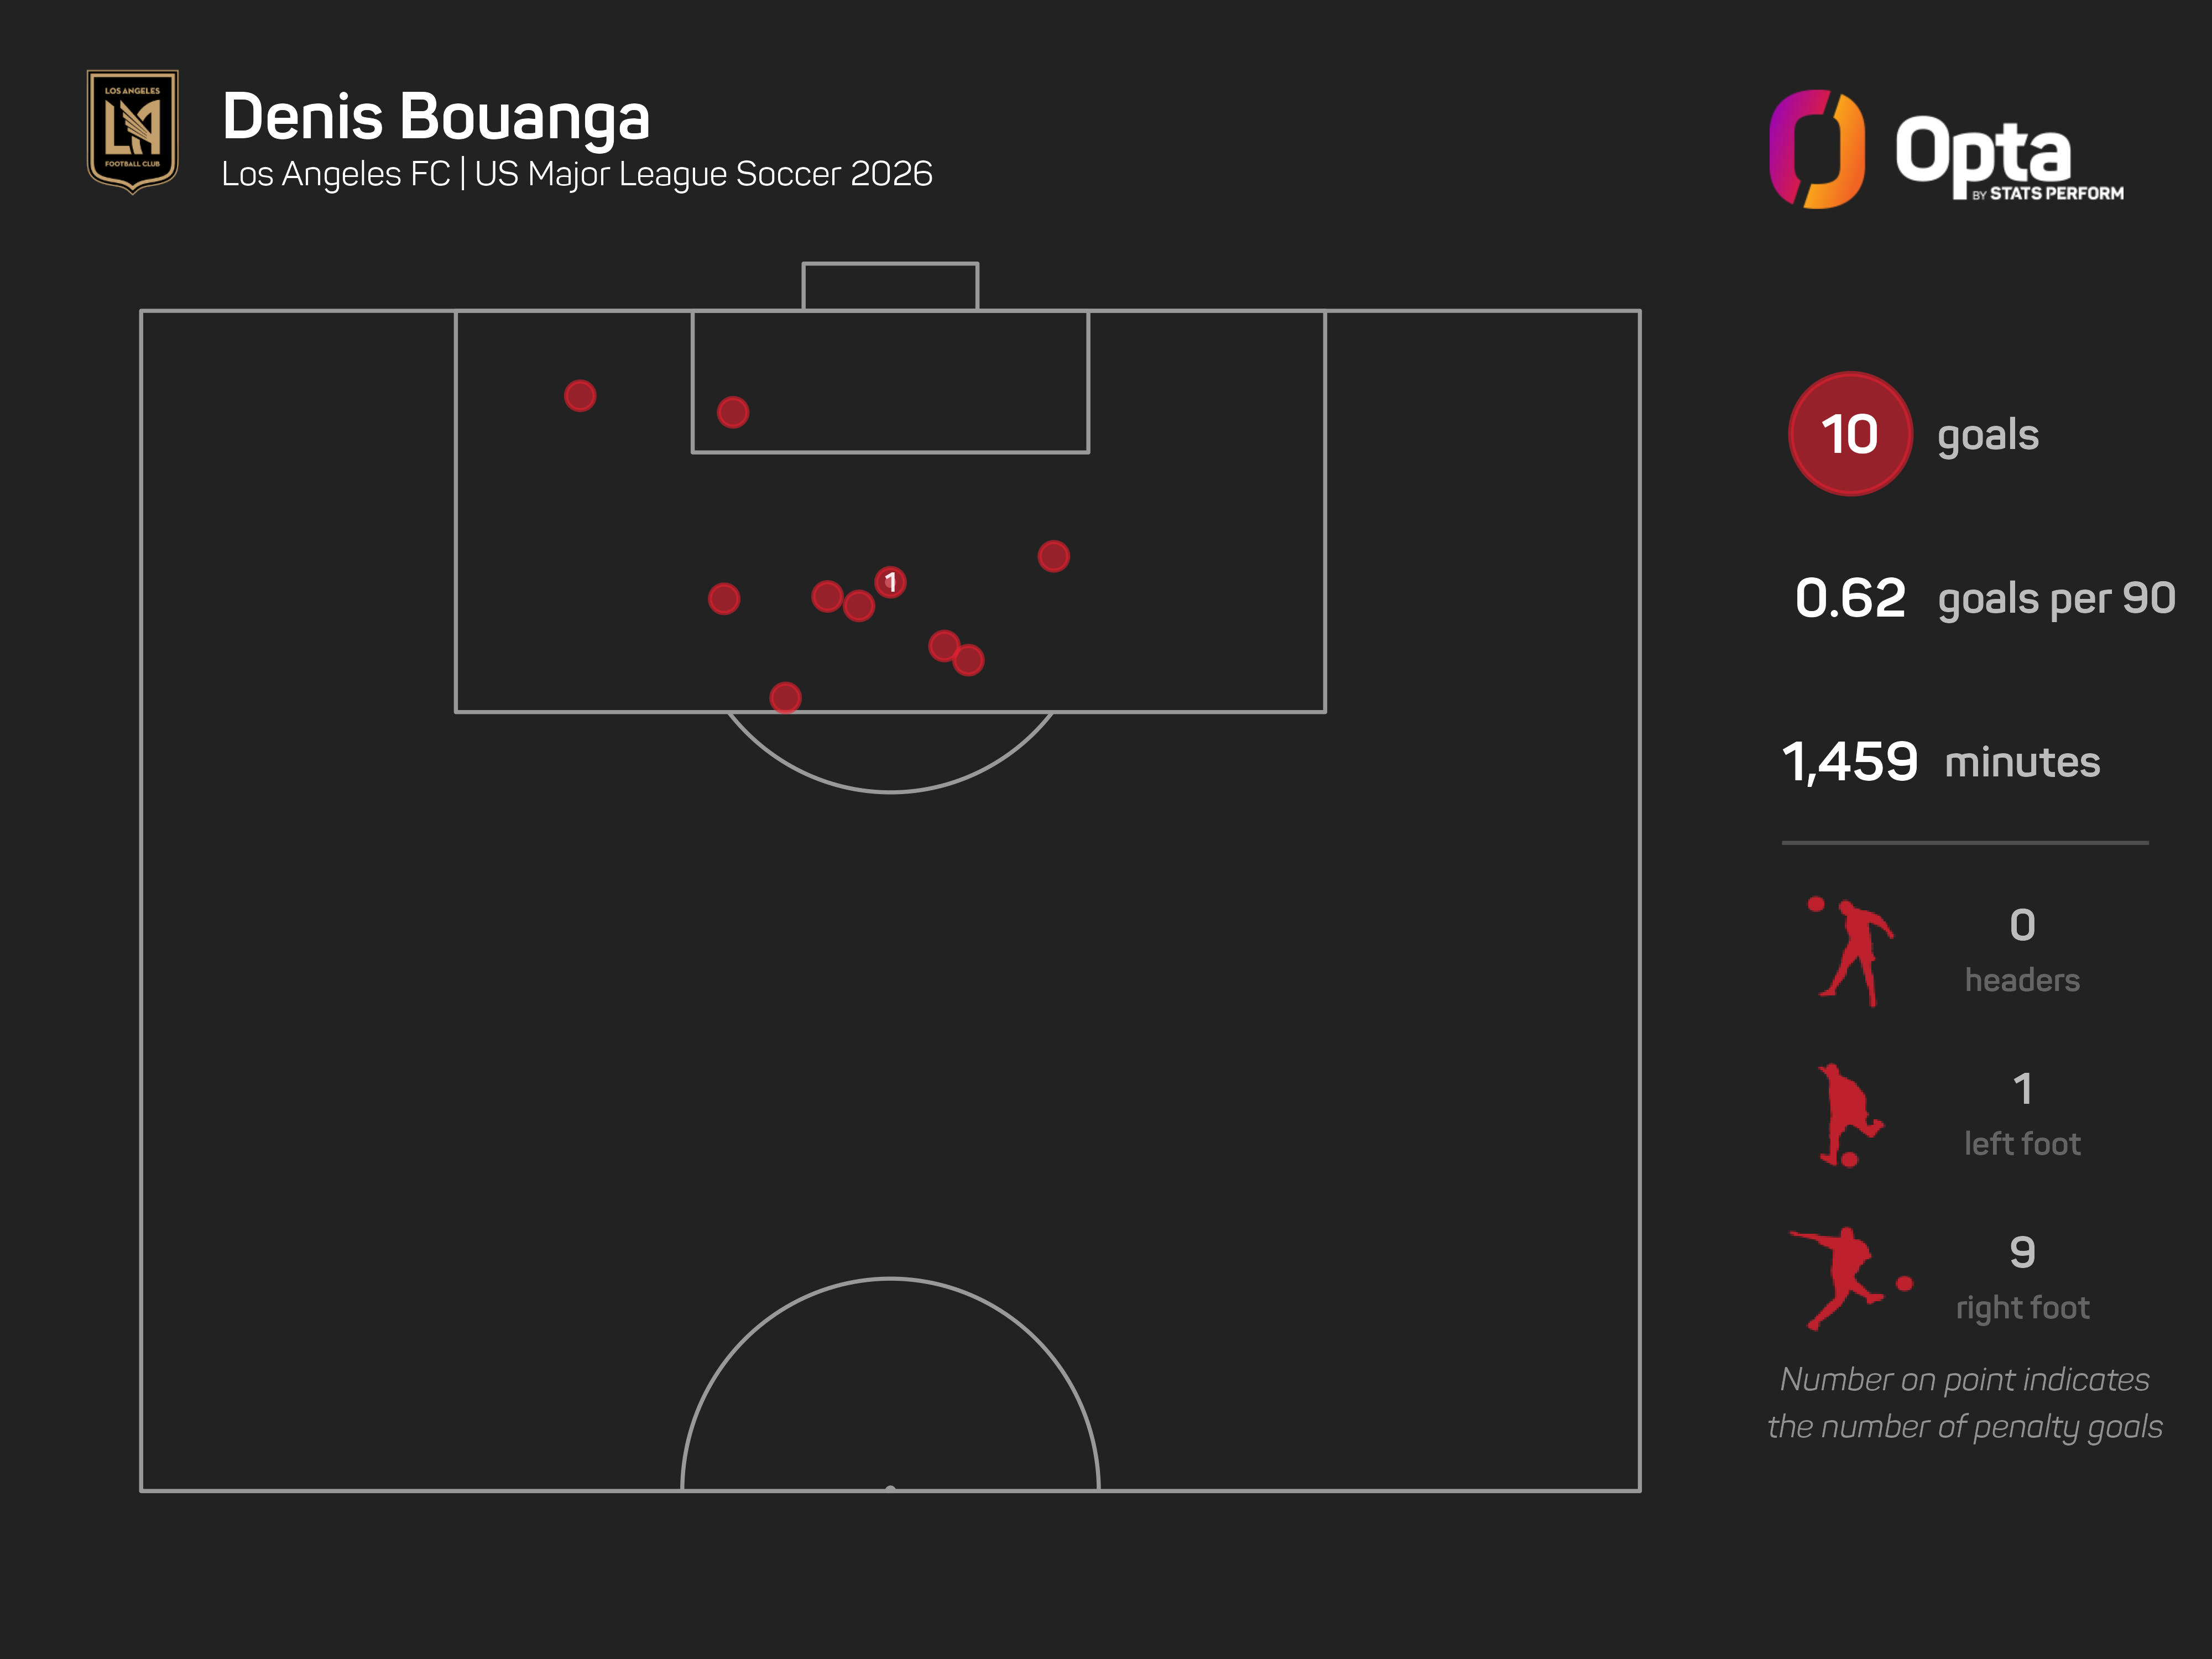The width and height of the screenshot is (2212, 1659).
Task: Click the penalty goals footnote text
Action: pos(1965,1403)
